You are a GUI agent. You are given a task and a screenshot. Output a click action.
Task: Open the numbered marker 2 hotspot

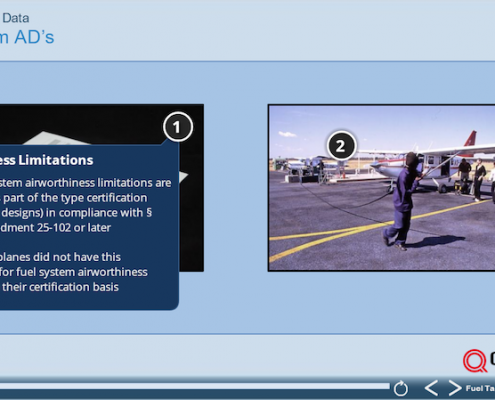pos(341,146)
